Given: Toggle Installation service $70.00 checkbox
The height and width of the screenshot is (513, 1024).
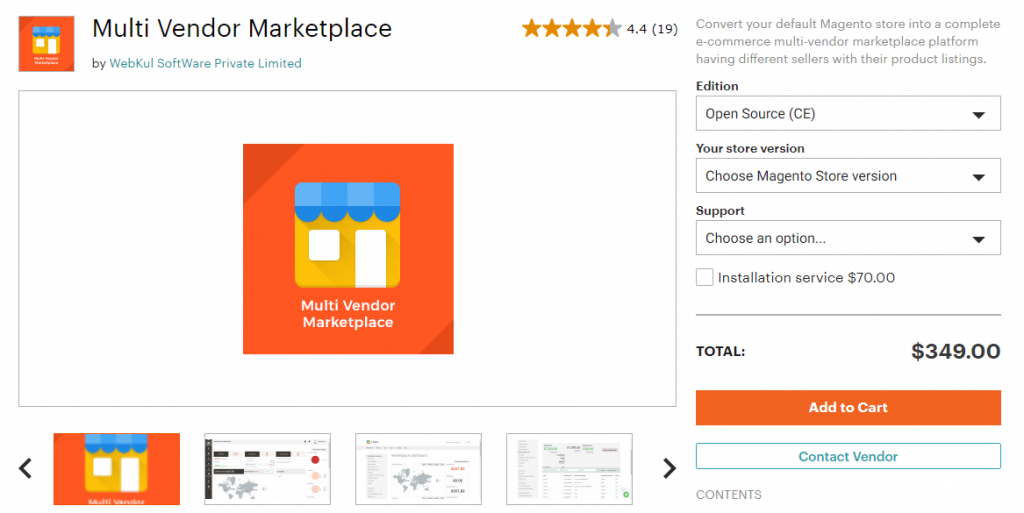Looking at the screenshot, I should [x=705, y=277].
